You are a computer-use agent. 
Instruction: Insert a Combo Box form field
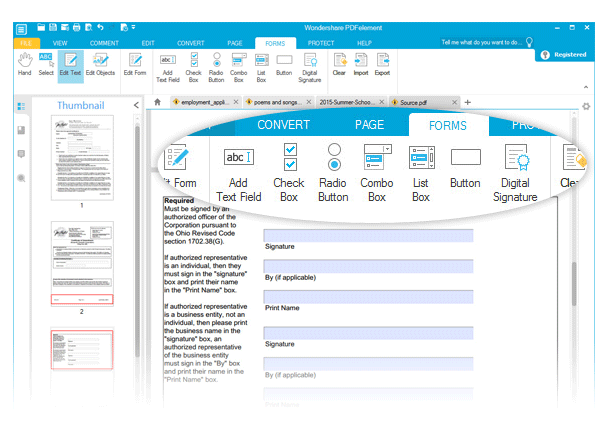pyautogui.click(x=238, y=68)
